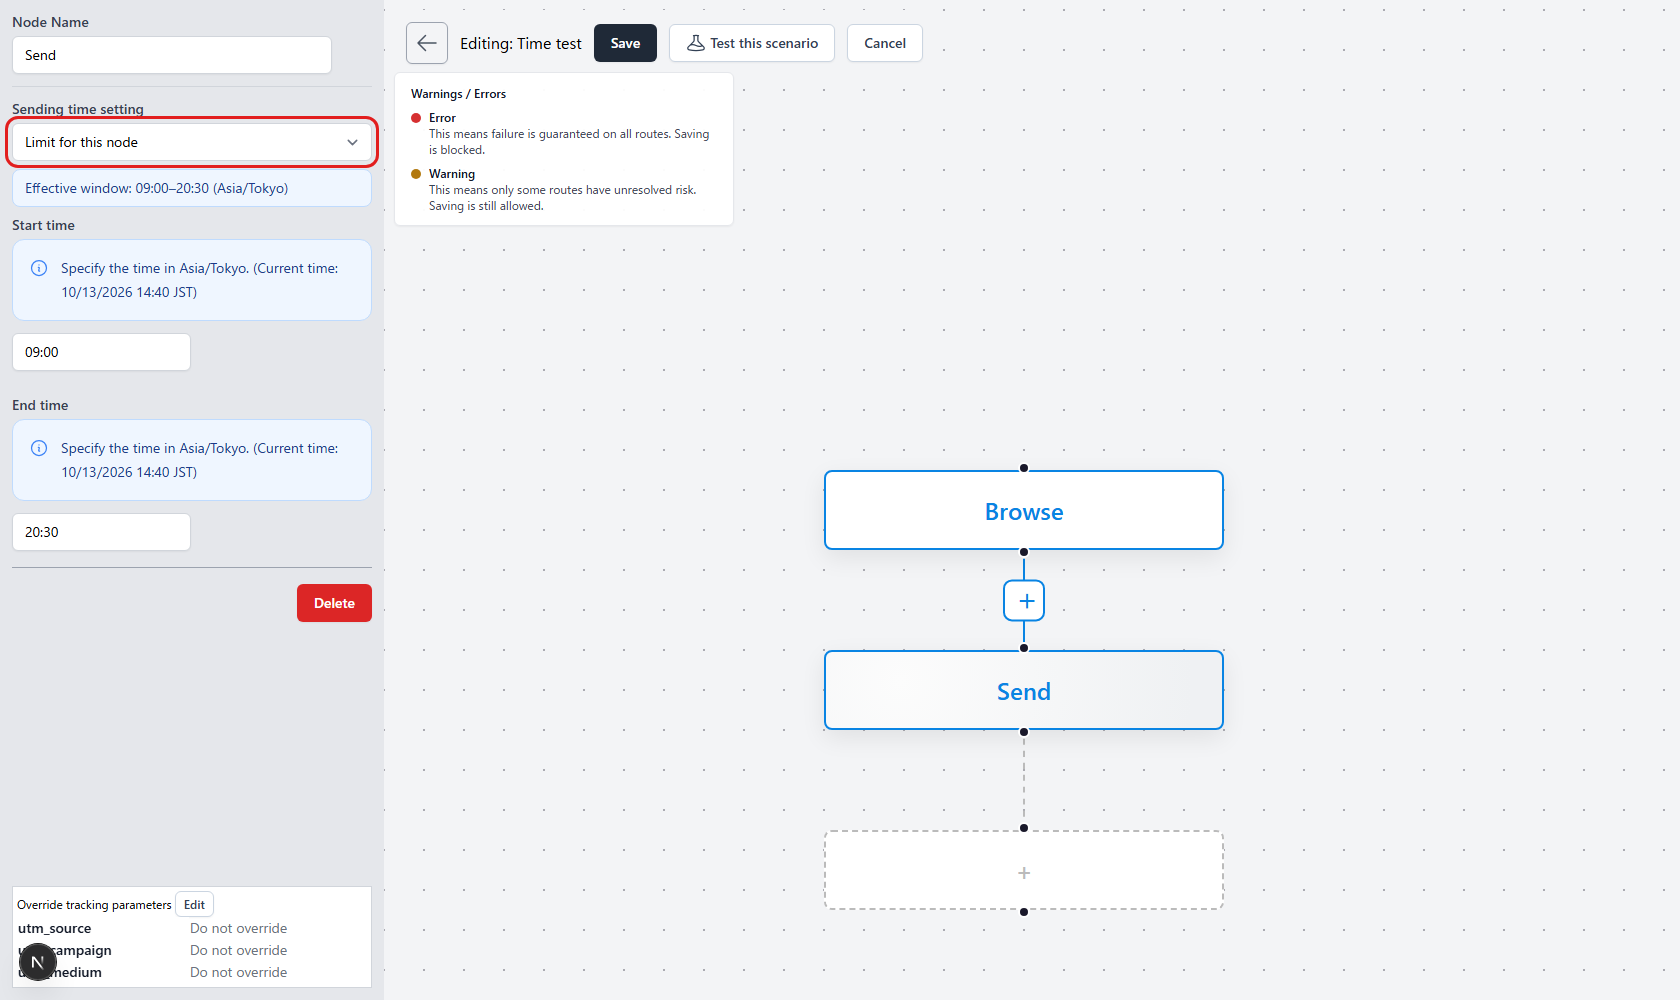Select the Send node on canvas

[x=1024, y=691]
